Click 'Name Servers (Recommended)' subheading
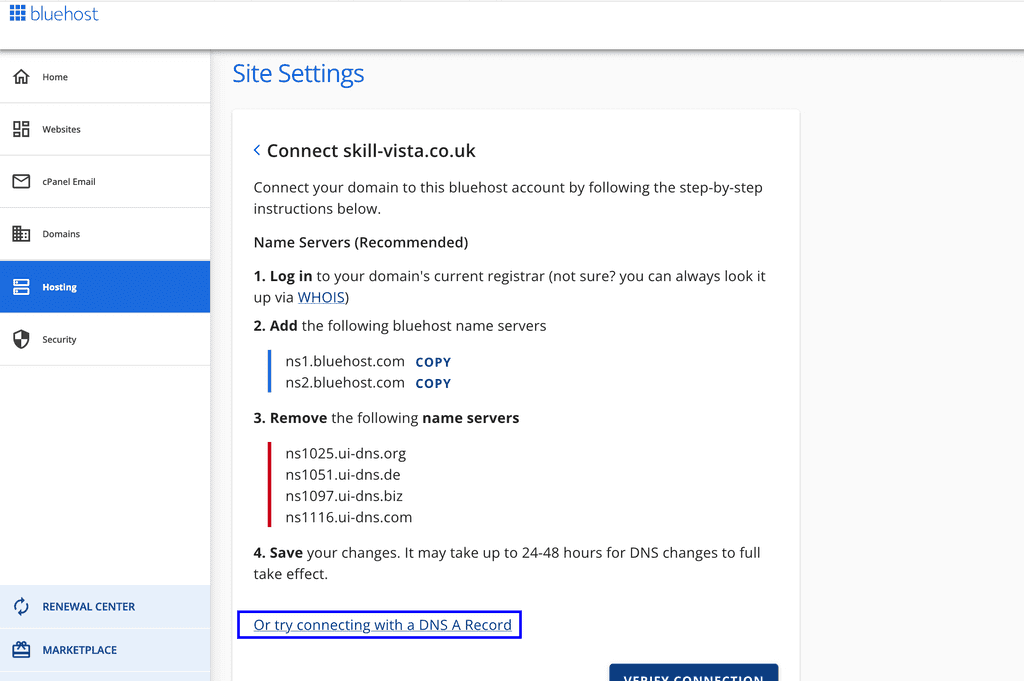 tap(360, 242)
